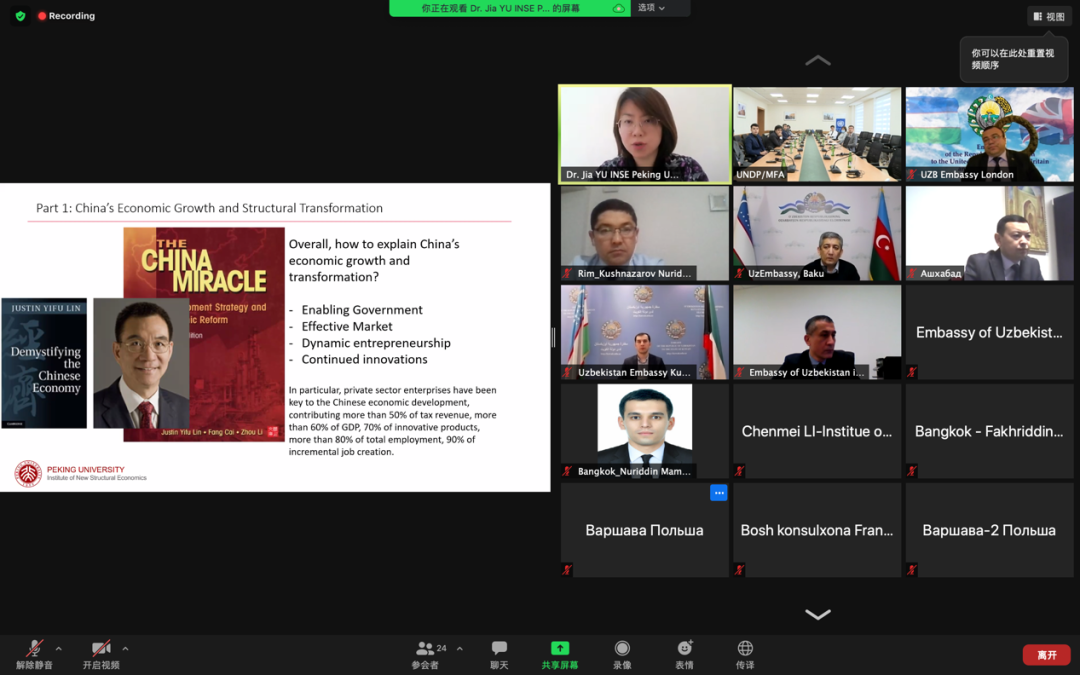This screenshot has width=1080, height=675.
Task: Click muted mic icon on UZB Embassy London
Action: [x=913, y=175]
